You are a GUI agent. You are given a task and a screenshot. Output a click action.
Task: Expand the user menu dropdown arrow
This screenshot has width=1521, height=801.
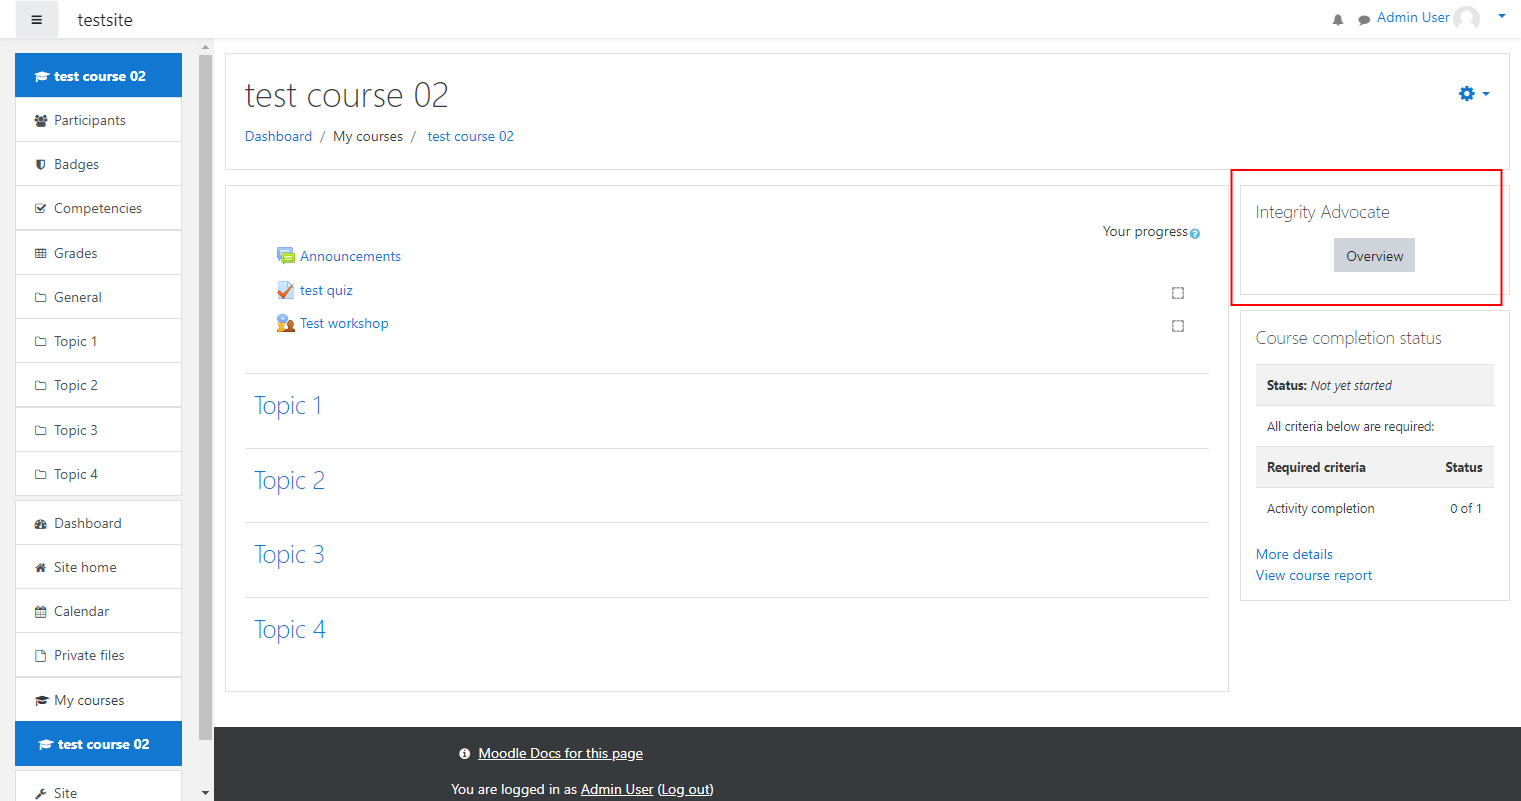(x=1502, y=16)
